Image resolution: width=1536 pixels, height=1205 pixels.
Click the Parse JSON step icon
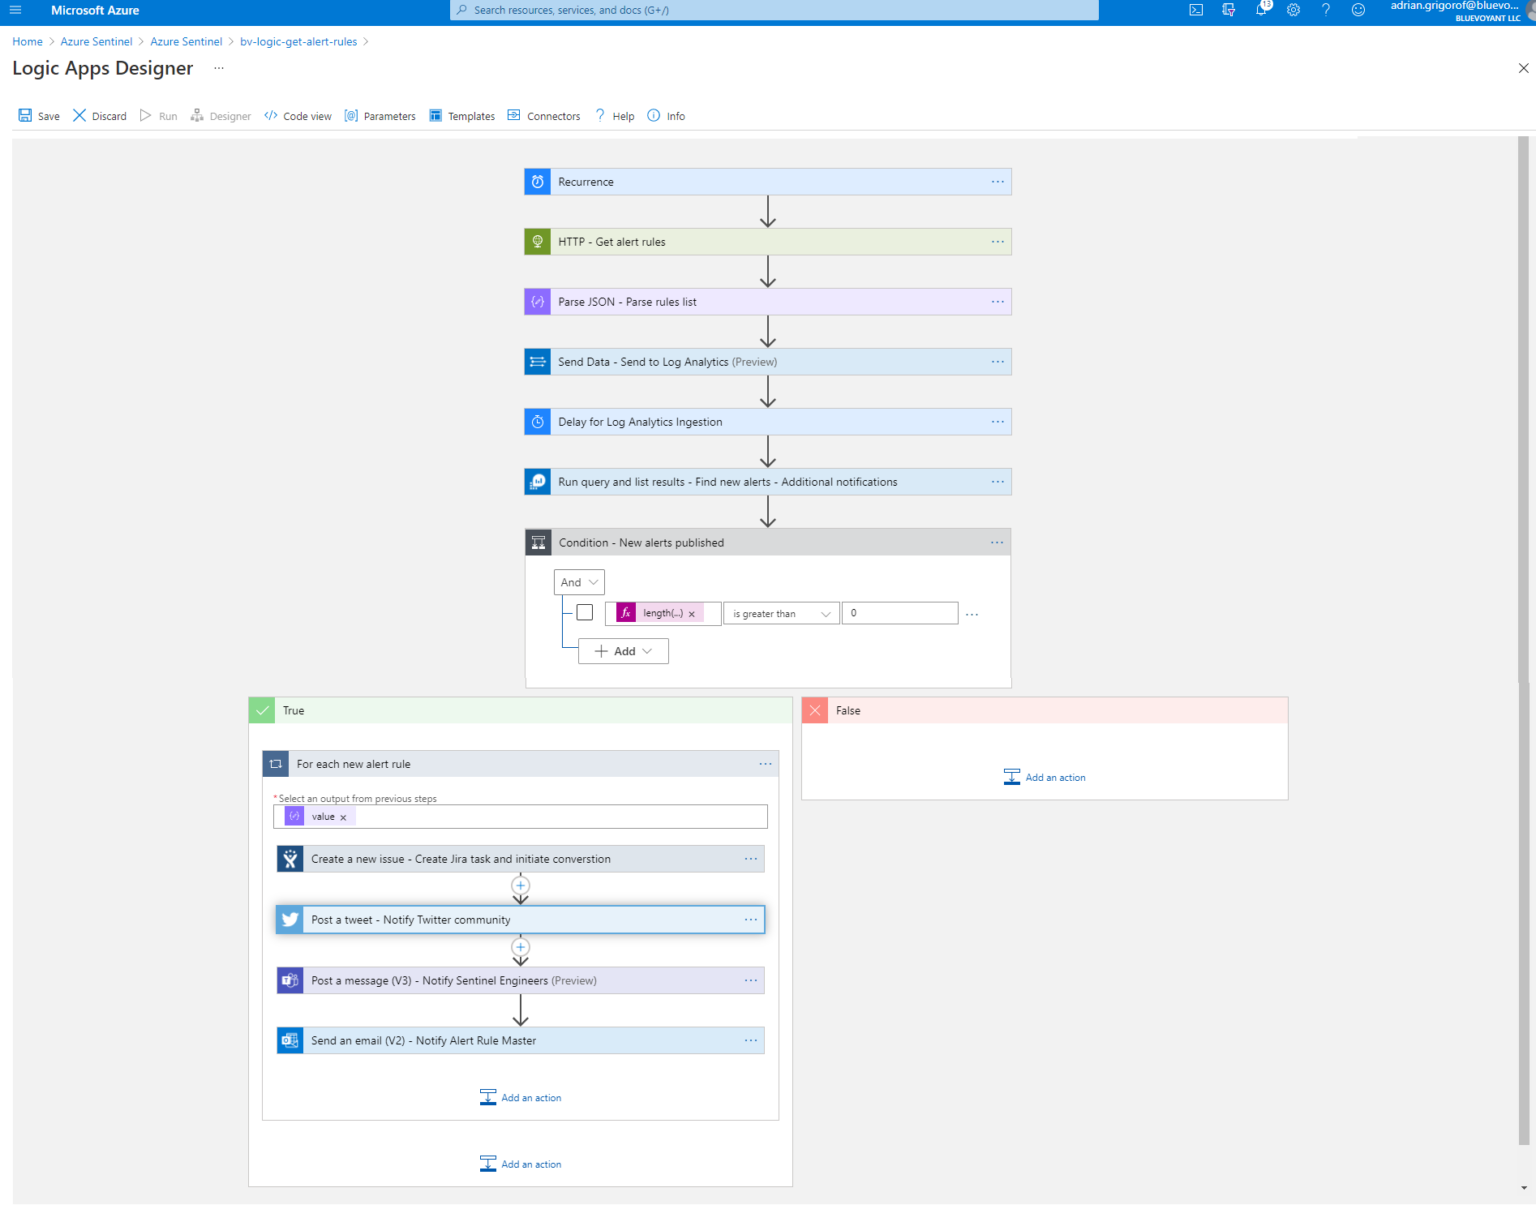(x=537, y=301)
